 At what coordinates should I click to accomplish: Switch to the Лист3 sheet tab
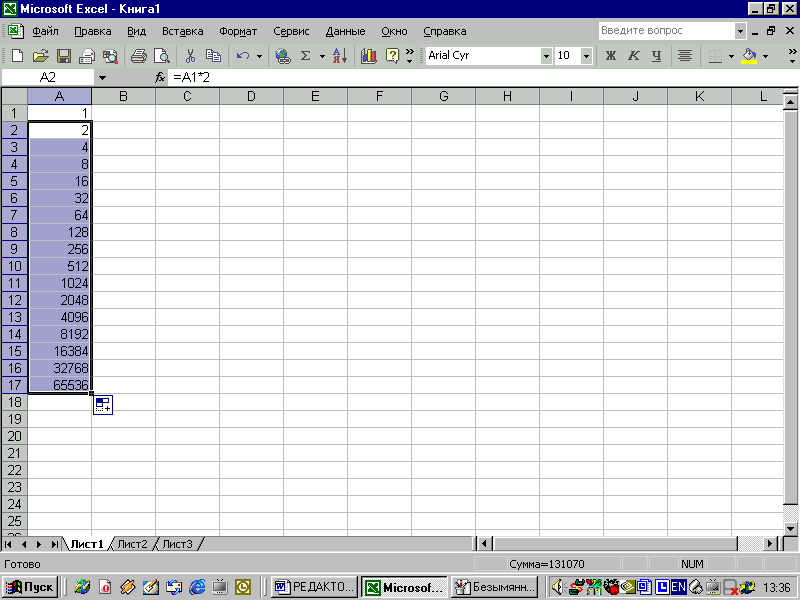point(177,544)
